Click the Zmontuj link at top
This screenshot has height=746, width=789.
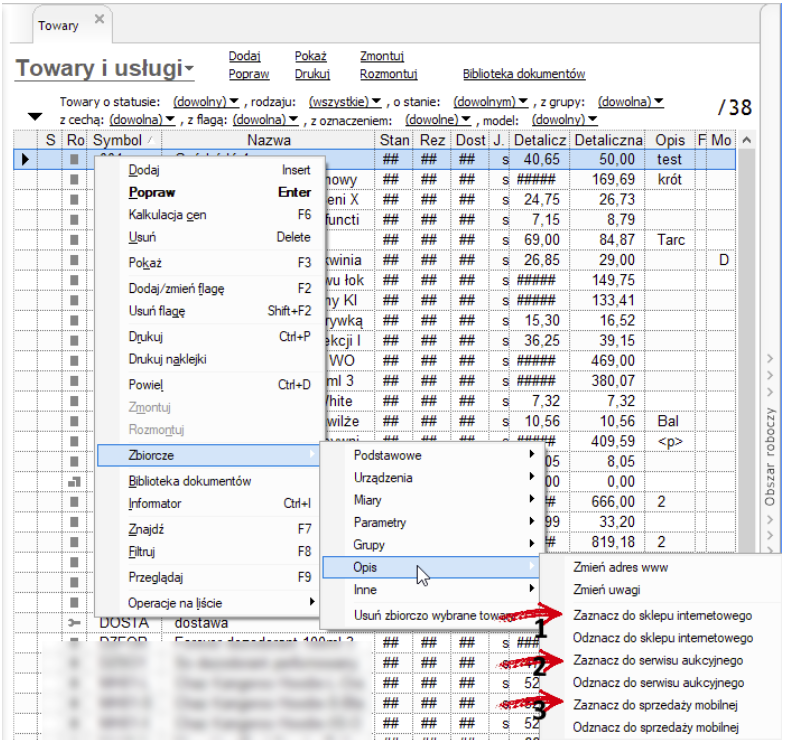click(x=382, y=56)
